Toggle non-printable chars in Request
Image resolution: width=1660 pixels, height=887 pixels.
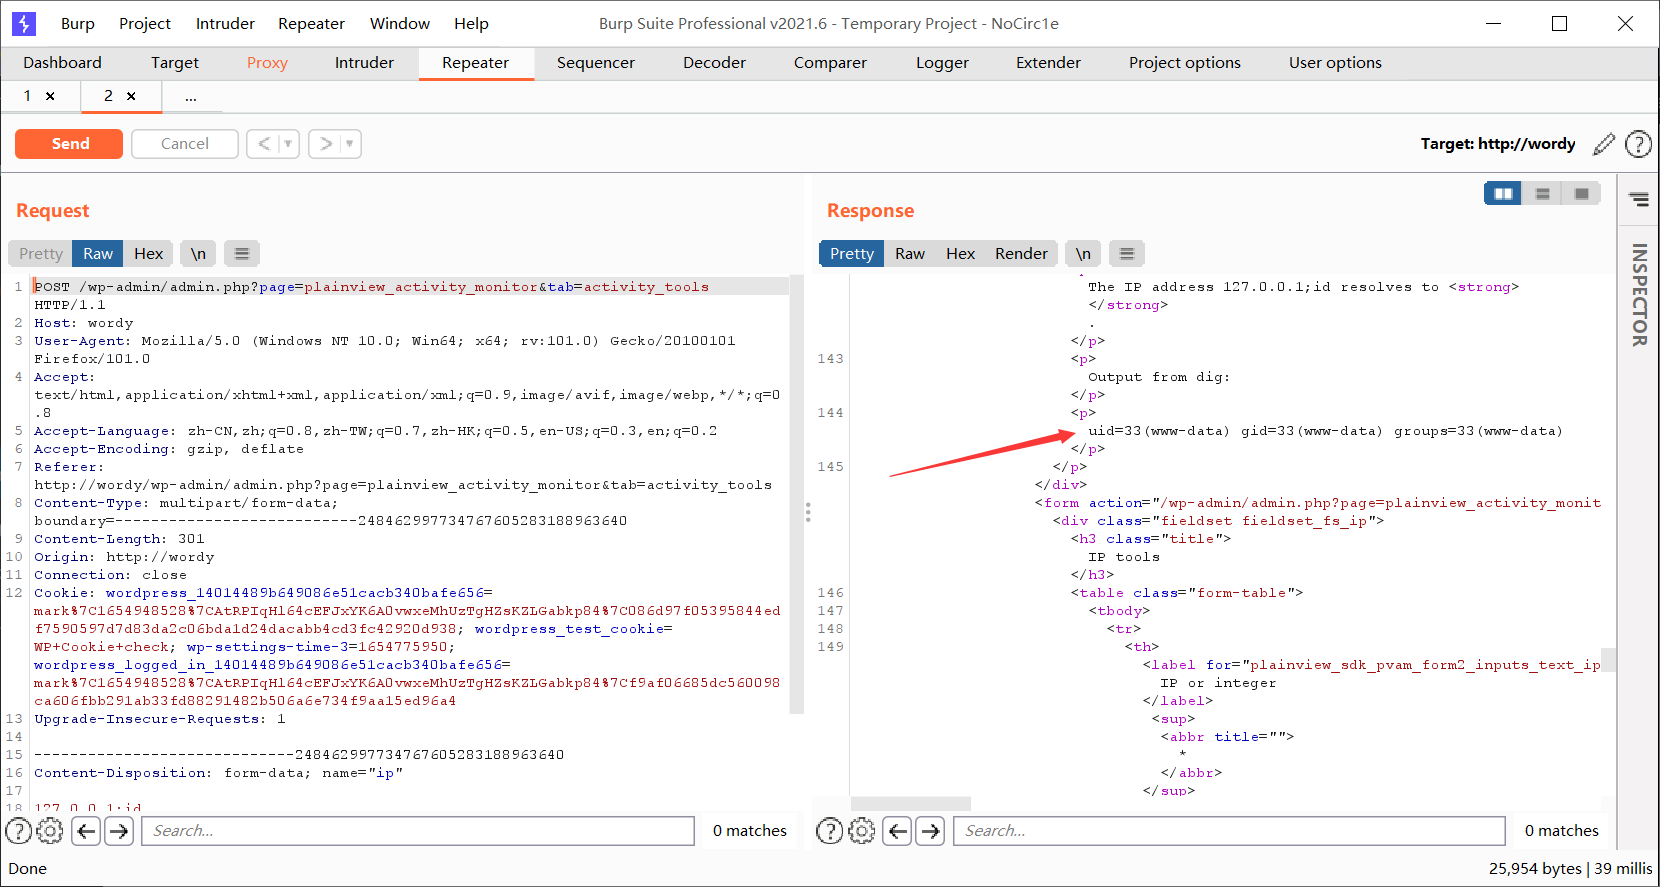point(198,254)
